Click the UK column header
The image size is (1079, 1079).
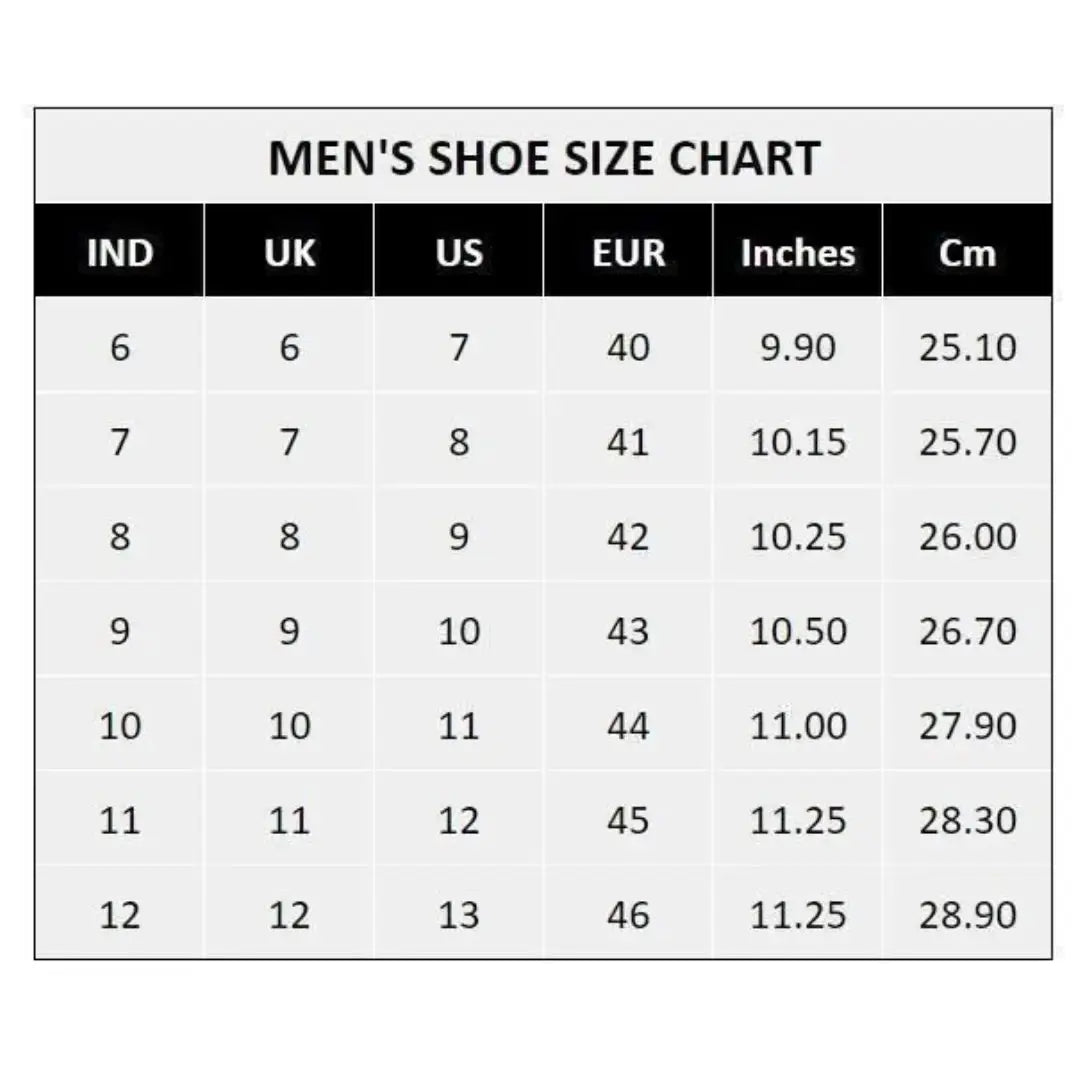pyautogui.click(x=289, y=253)
